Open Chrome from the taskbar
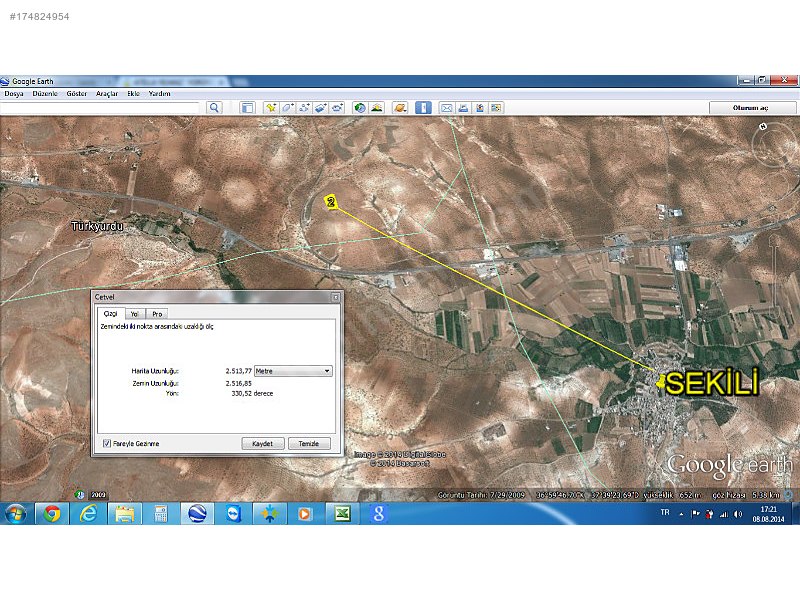 click(x=52, y=514)
